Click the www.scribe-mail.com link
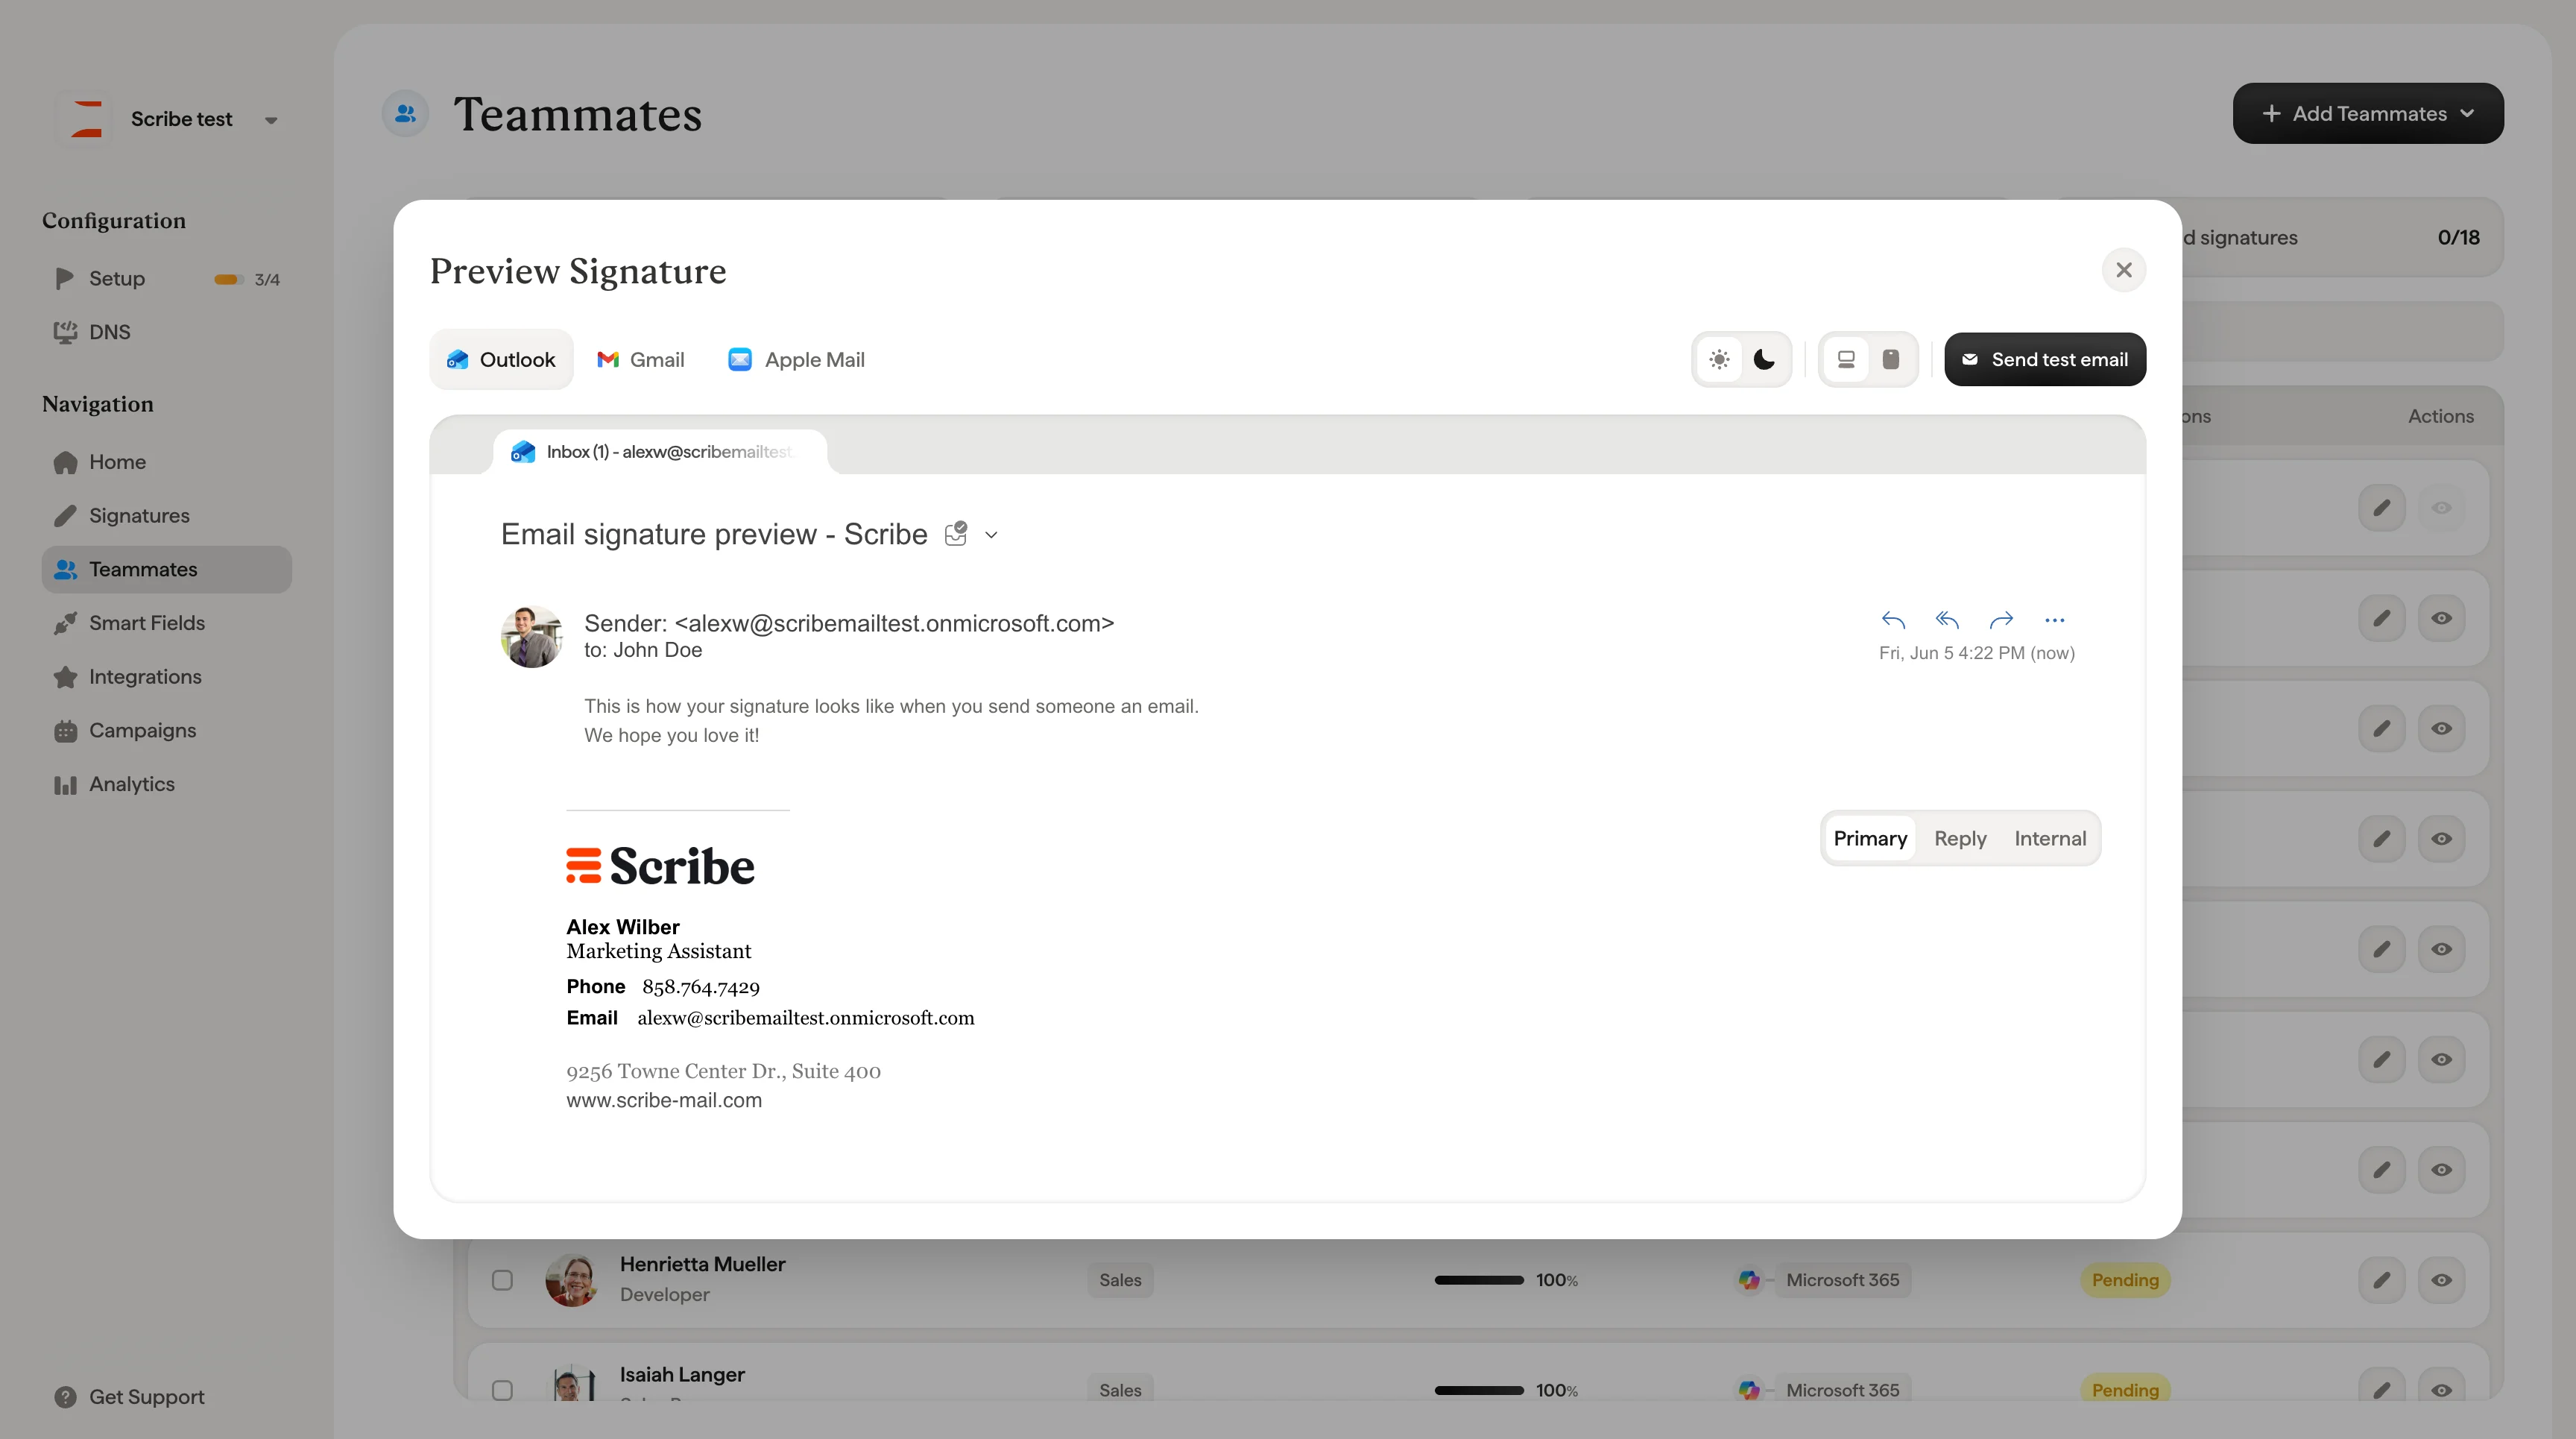The image size is (2576, 1439). pos(664,1100)
